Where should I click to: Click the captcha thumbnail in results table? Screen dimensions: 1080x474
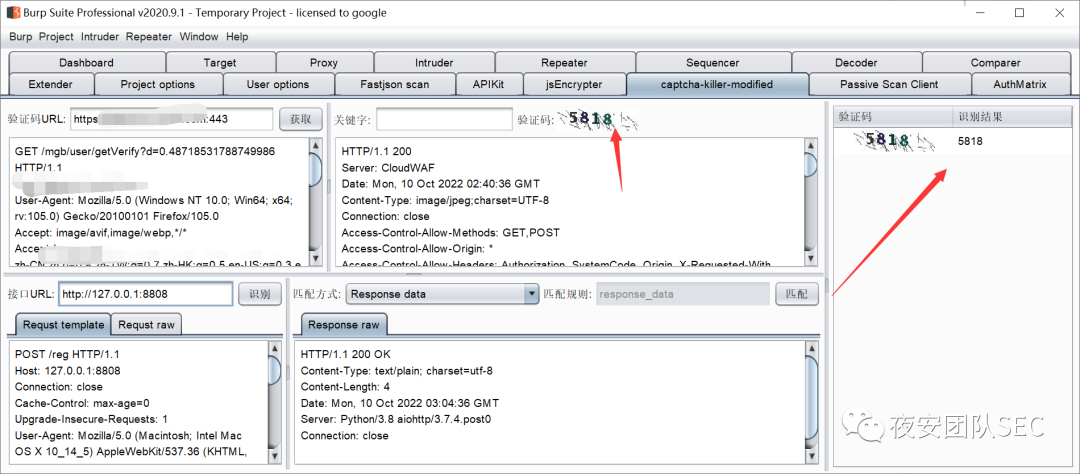(893, 141)
